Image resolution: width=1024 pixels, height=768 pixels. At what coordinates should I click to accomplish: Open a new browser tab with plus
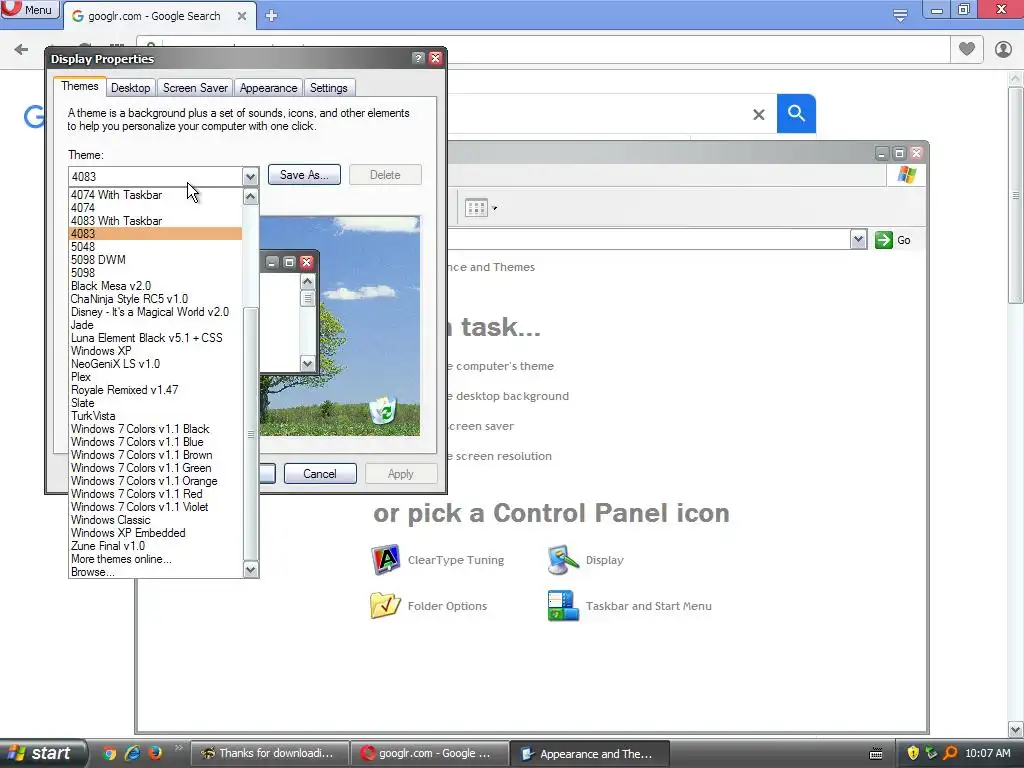pyautogui.click(x=272, y=16)
